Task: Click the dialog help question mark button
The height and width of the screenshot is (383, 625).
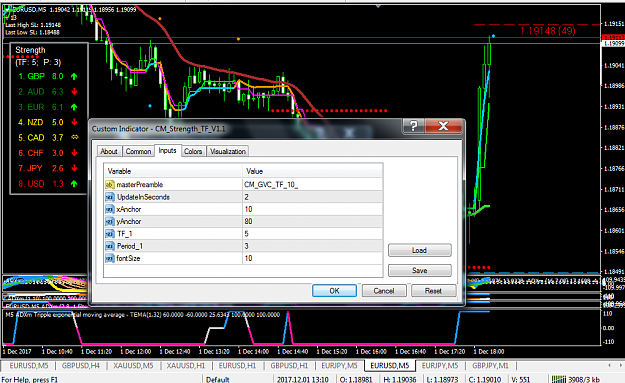Action: tap(413, 126)
